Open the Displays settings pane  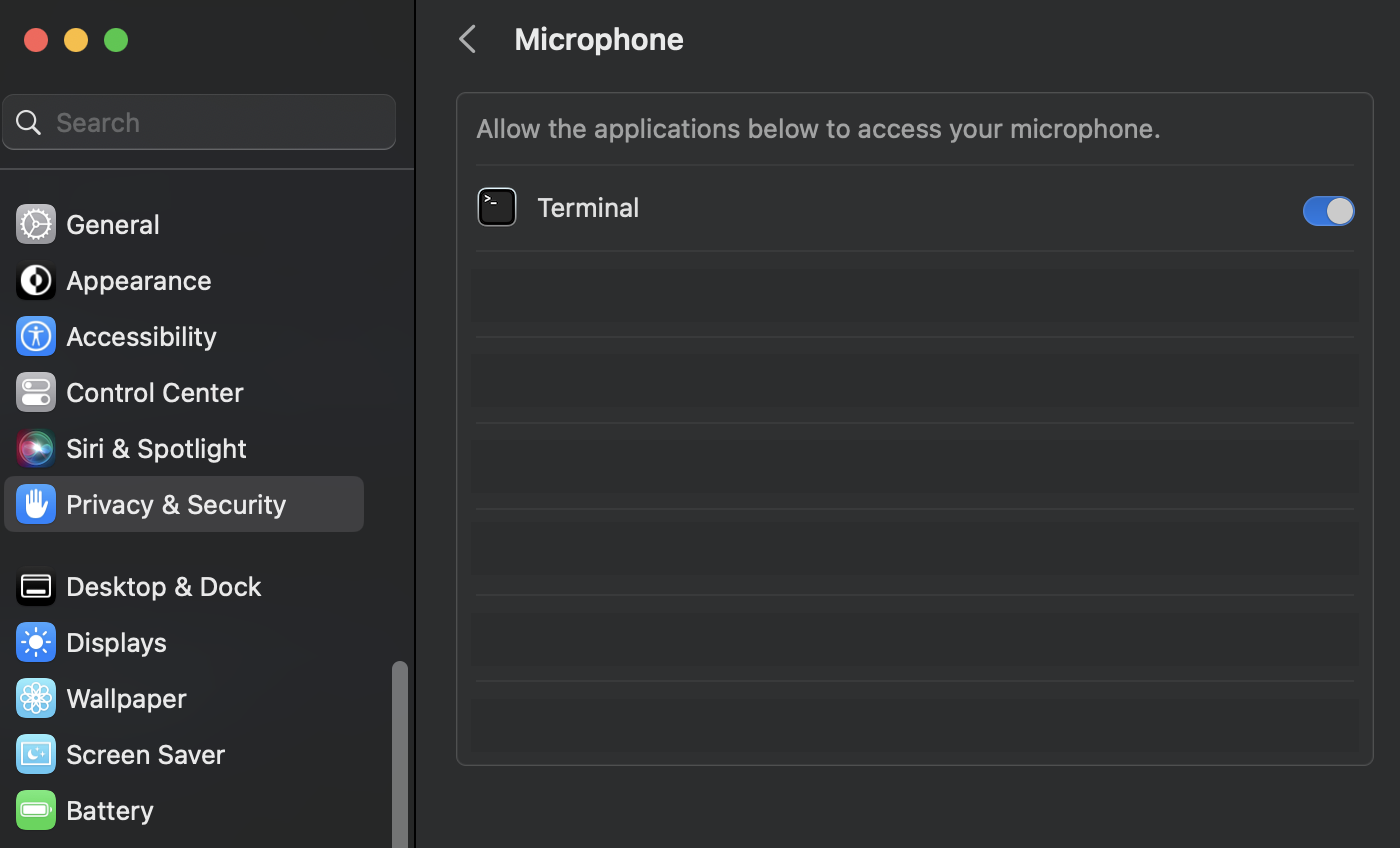(x=184, y=642)
